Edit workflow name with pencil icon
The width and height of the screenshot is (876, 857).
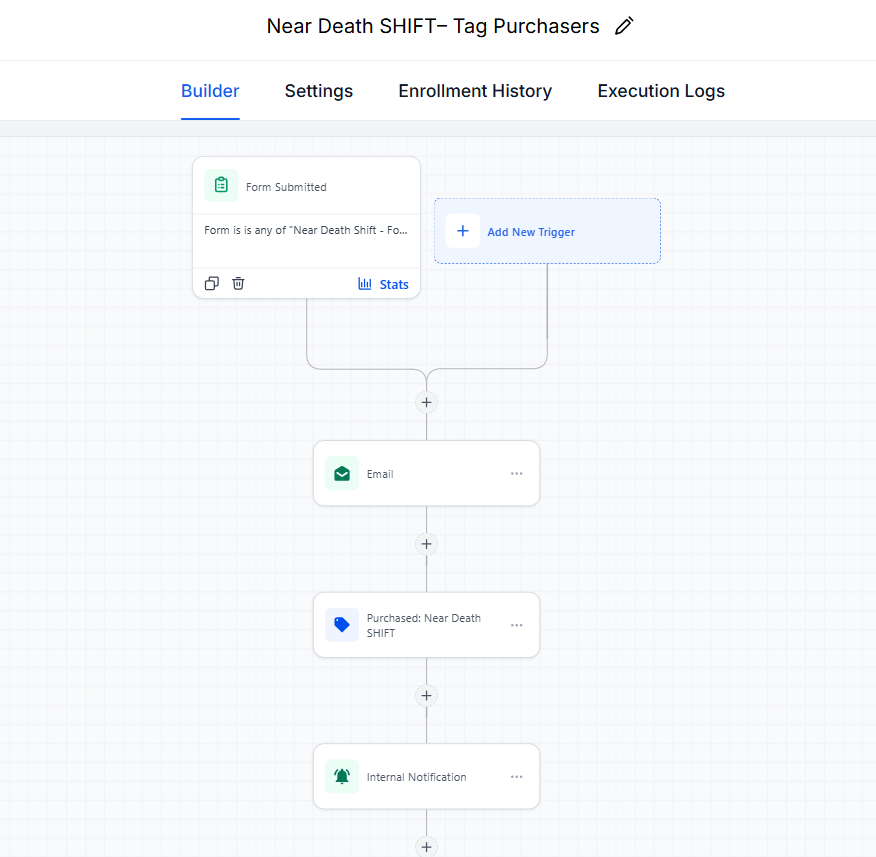point(624,26)
